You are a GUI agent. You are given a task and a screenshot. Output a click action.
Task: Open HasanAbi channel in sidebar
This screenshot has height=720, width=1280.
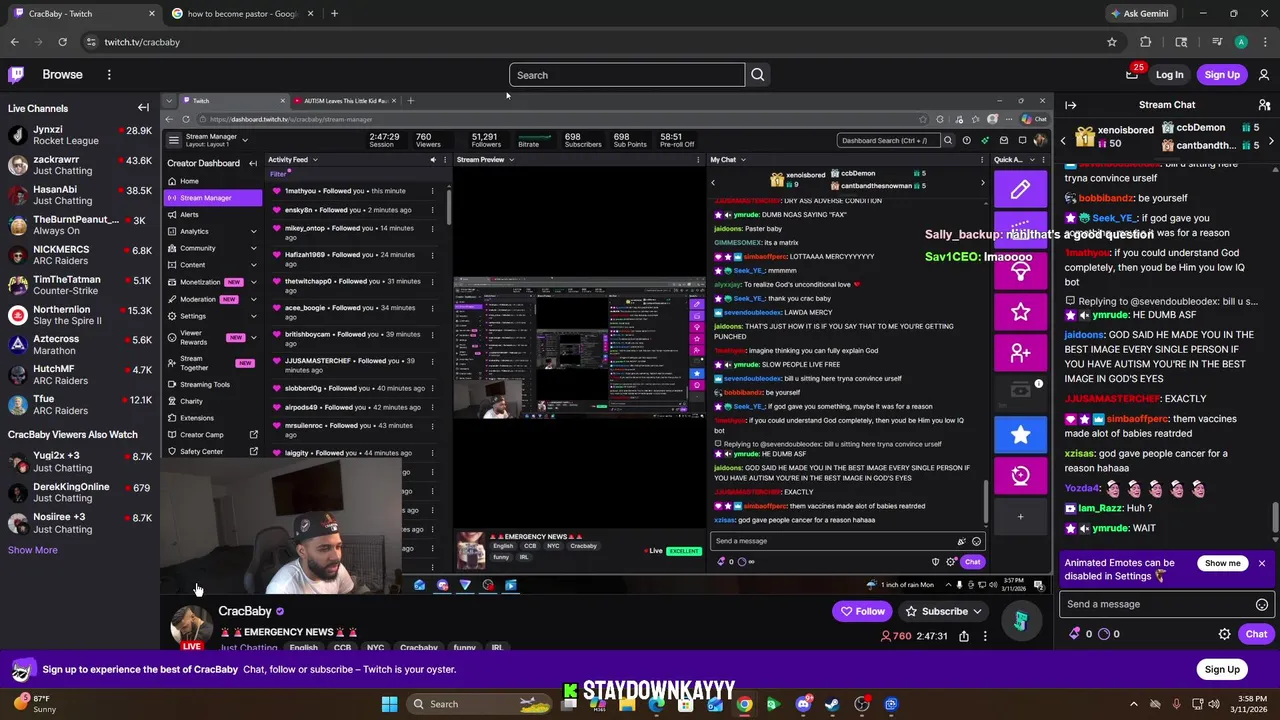click(x=80, y=195)
